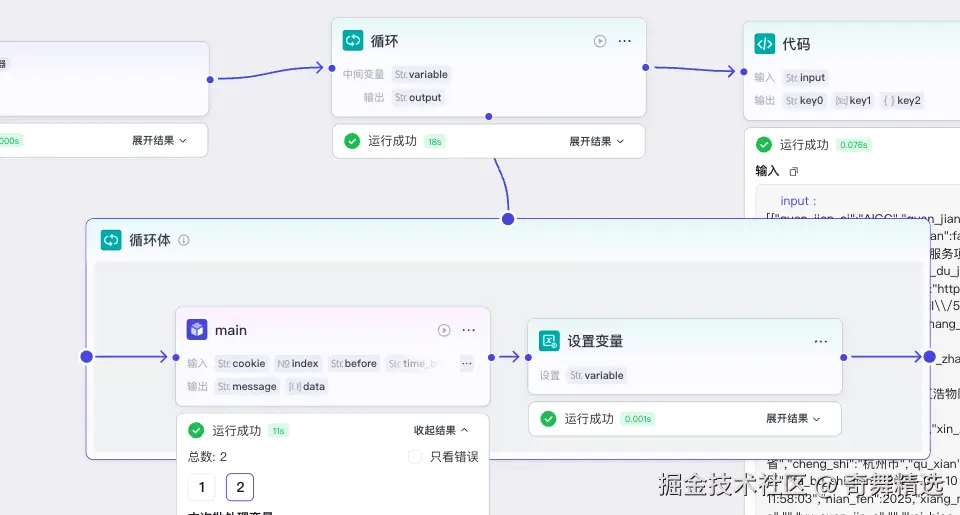Collapse main node results with 收起结果
The image size is (960, 515).
tap(441, 430)
